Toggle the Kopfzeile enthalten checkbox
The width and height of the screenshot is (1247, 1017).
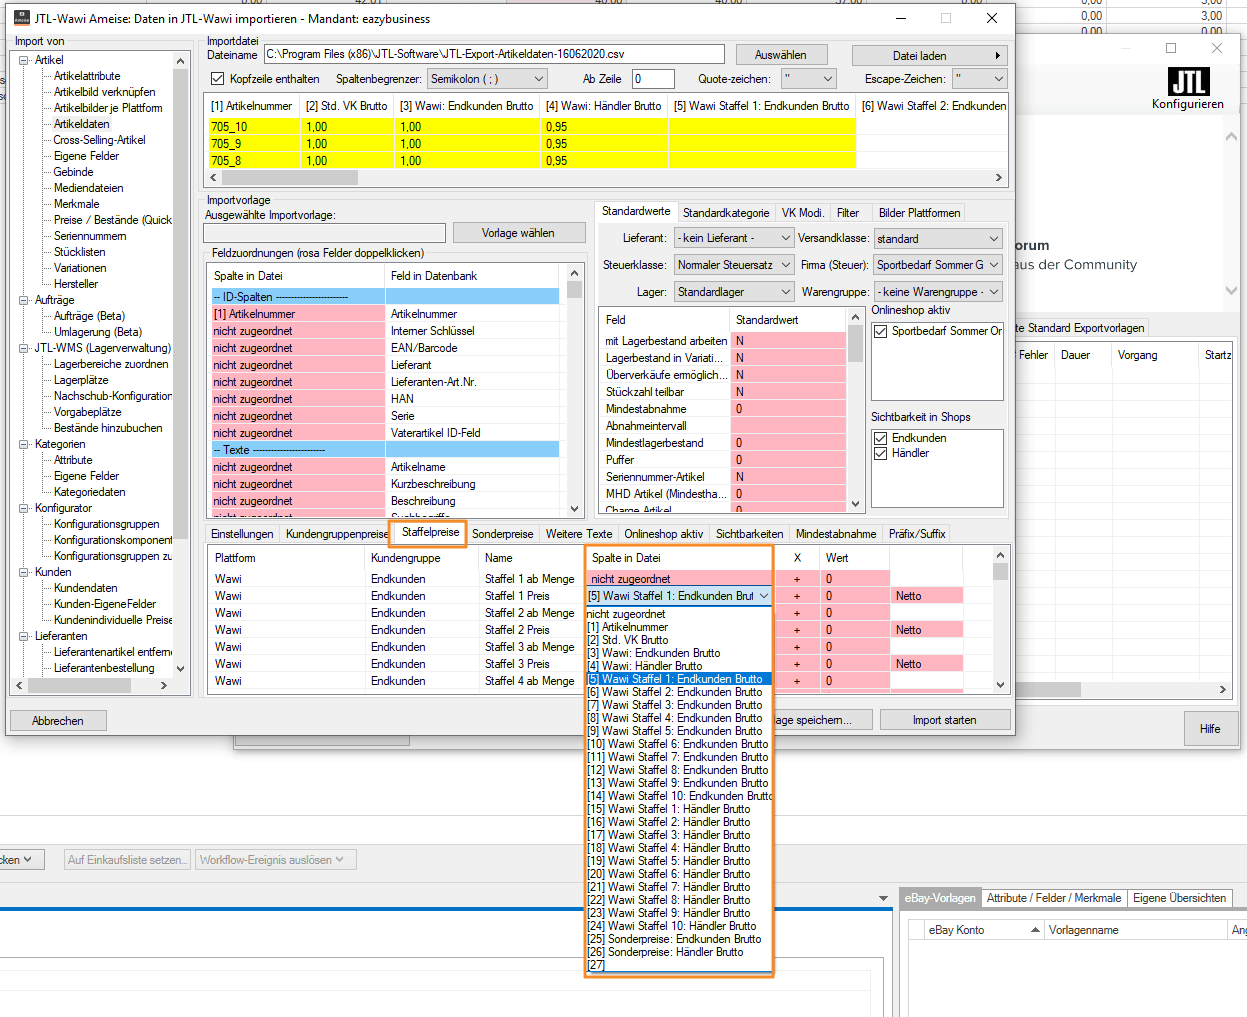pyautogui.click(x=218, y=79)
